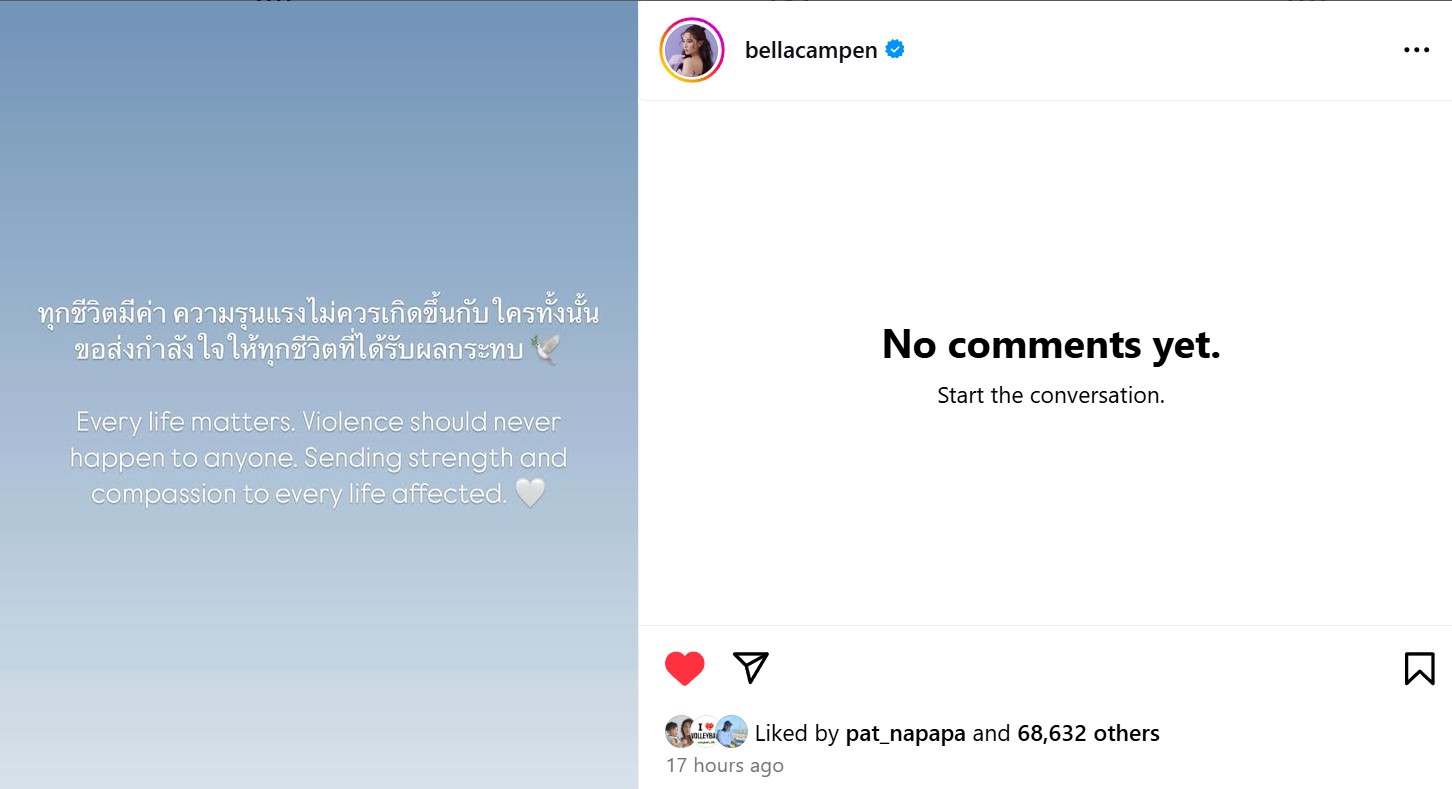Click the liker avatar with blue sky
The image size is (1452, 789).
pyautogui.click(x=732, y=732)
